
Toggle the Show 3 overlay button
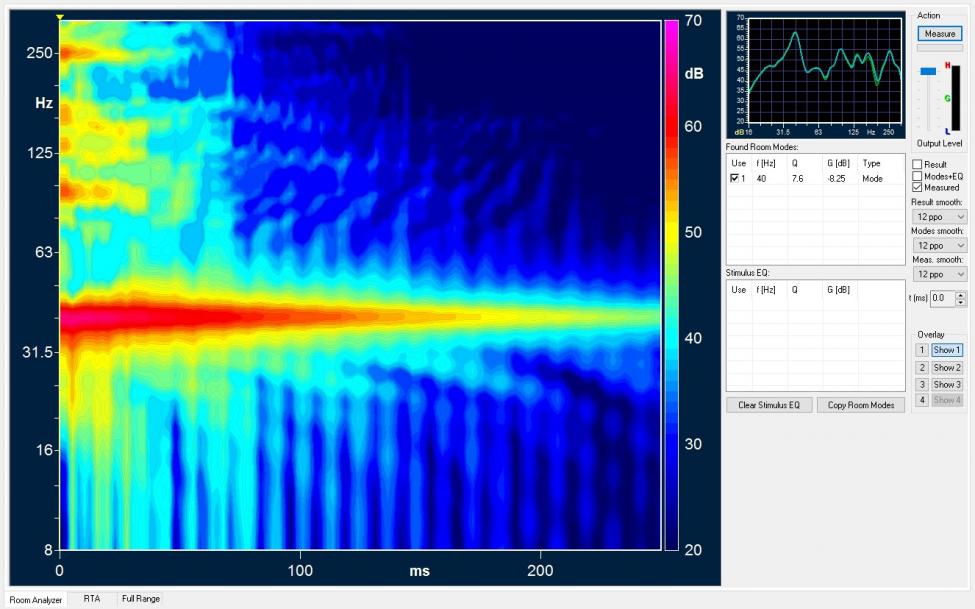click(947, 384)
